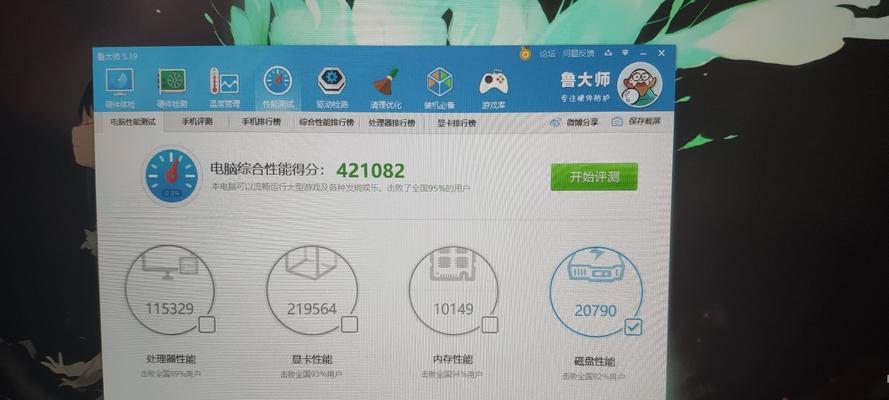Select the 性能测试 performance test icon
This screenshot has height=400, width=889.
[278, 88]
